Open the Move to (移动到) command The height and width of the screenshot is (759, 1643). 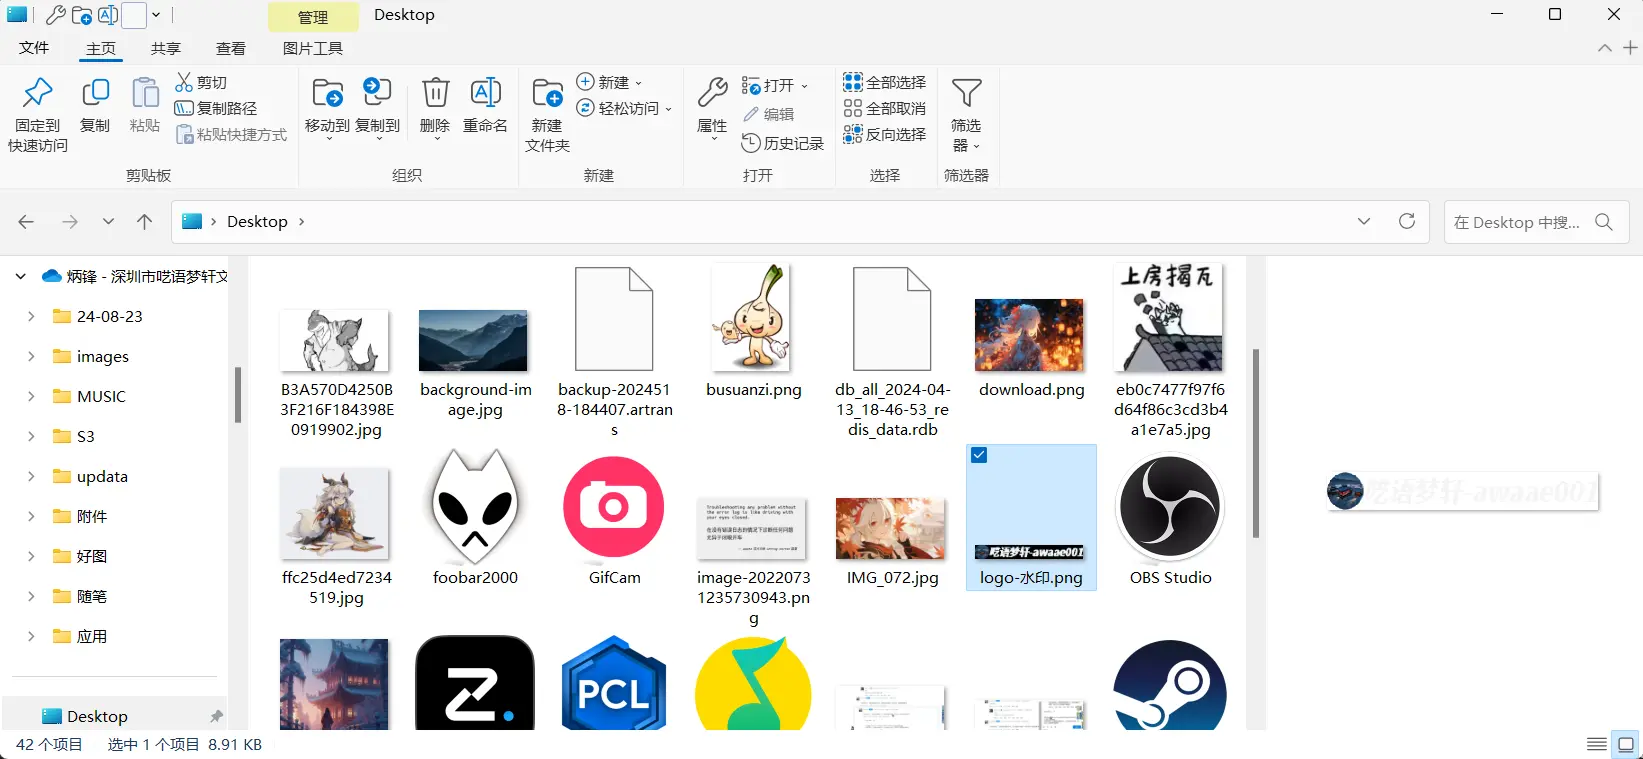(327, 106)
